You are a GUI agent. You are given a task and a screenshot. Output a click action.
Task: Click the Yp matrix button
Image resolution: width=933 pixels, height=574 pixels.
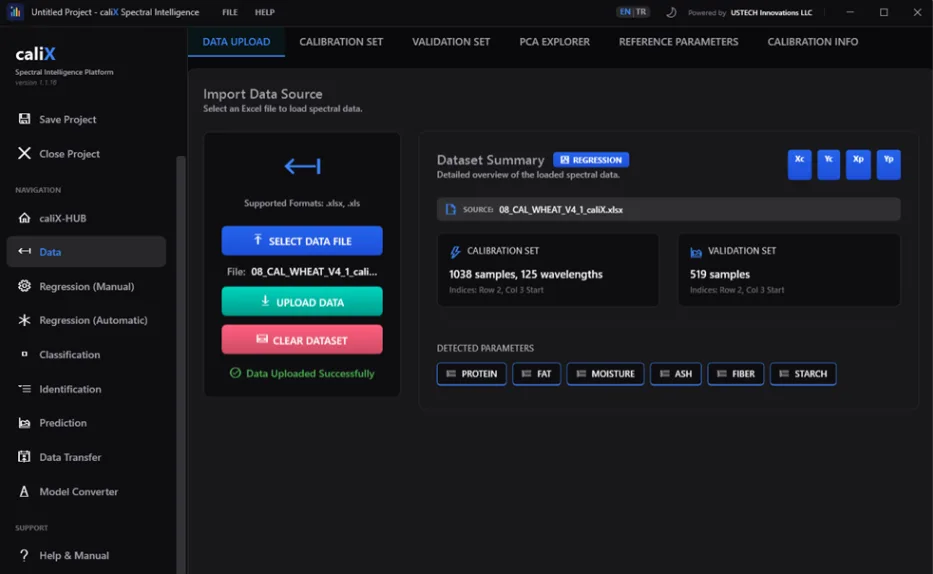pyautogui.click(x=888, y=164)
